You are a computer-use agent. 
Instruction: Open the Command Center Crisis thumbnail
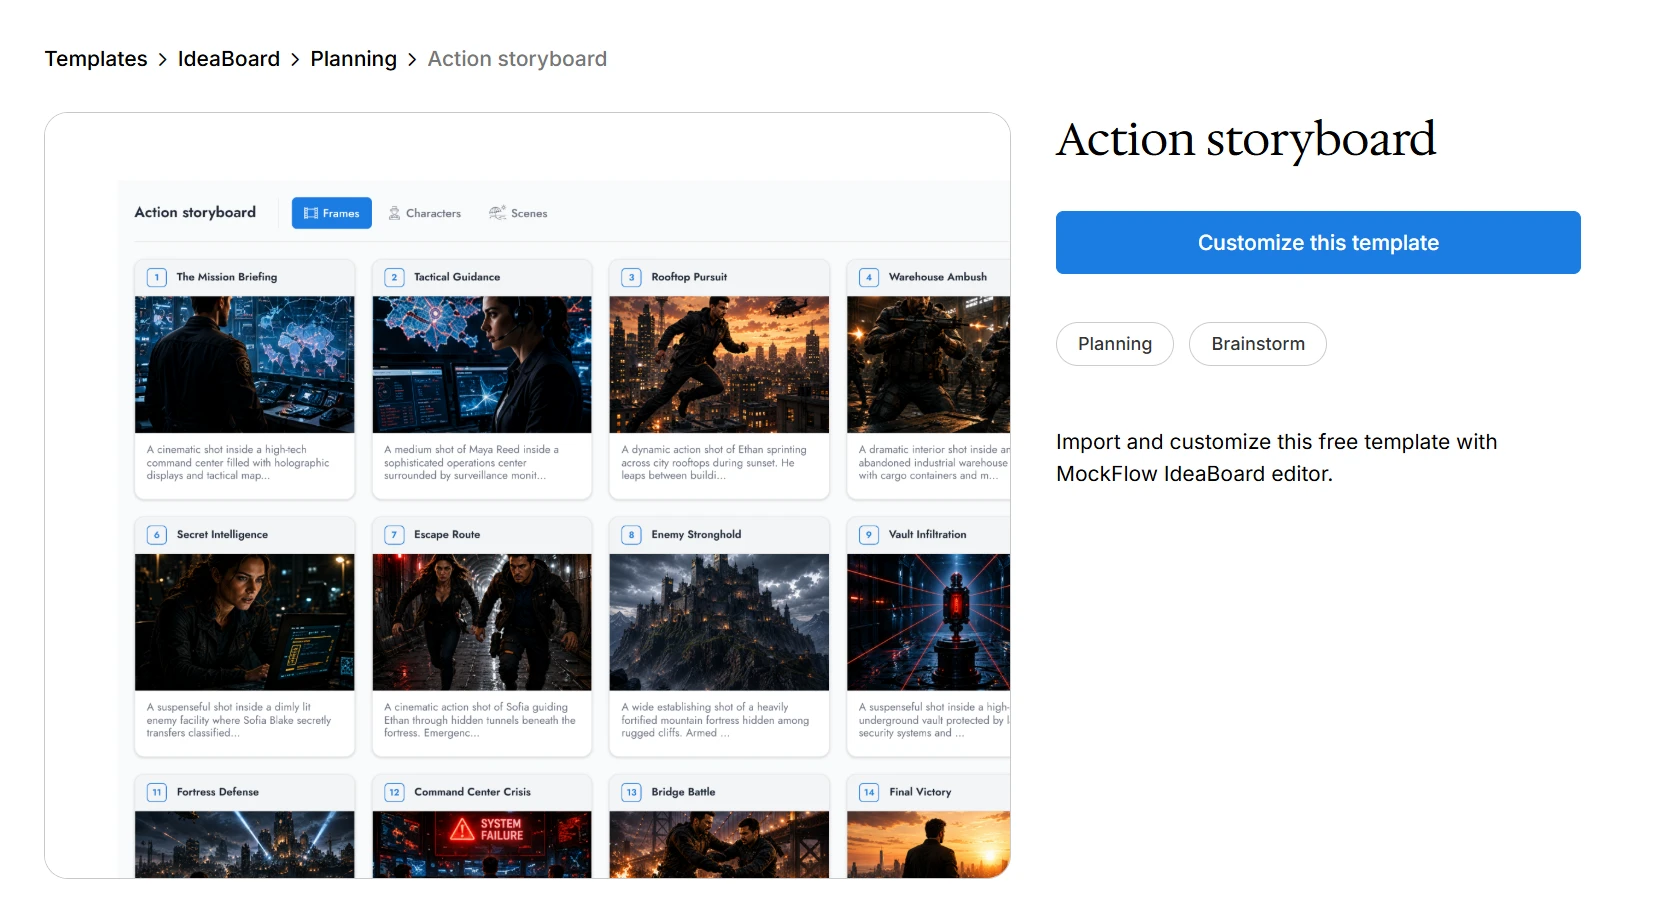[482, 844]
